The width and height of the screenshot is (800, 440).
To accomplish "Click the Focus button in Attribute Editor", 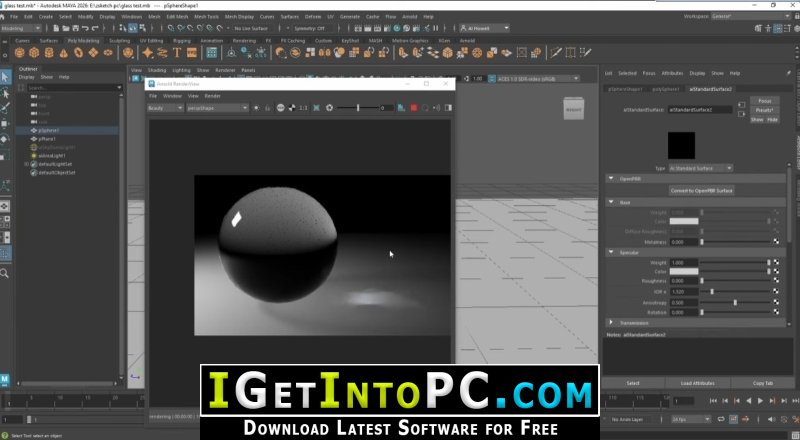I will click(x=764, y=101).
